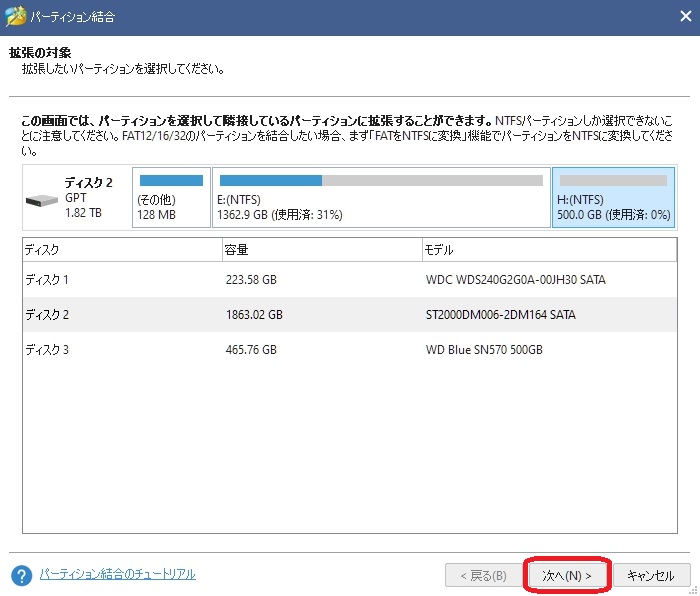This screenshot has height=596, width=700.
Task: Click the モデル column header
Action: [x=550, y=250]
